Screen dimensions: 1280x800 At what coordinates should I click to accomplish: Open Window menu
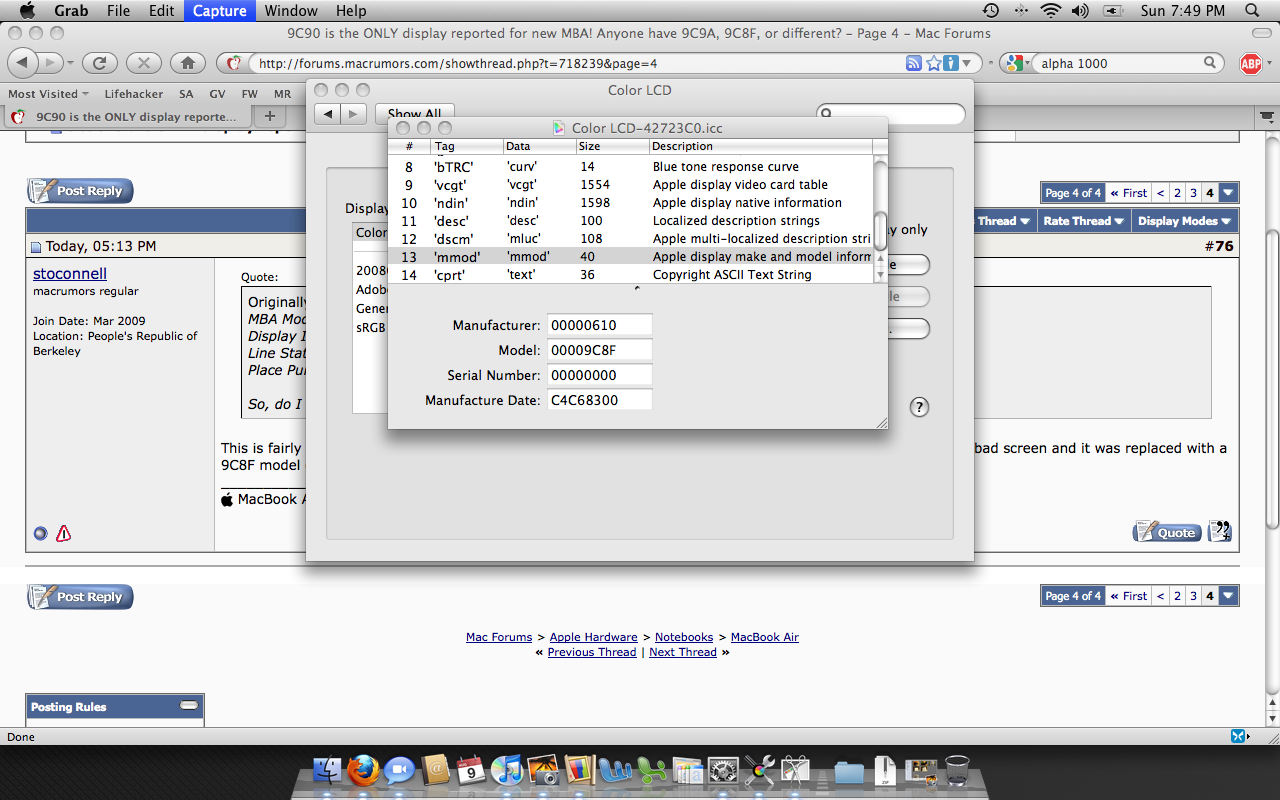pos(291,11)
